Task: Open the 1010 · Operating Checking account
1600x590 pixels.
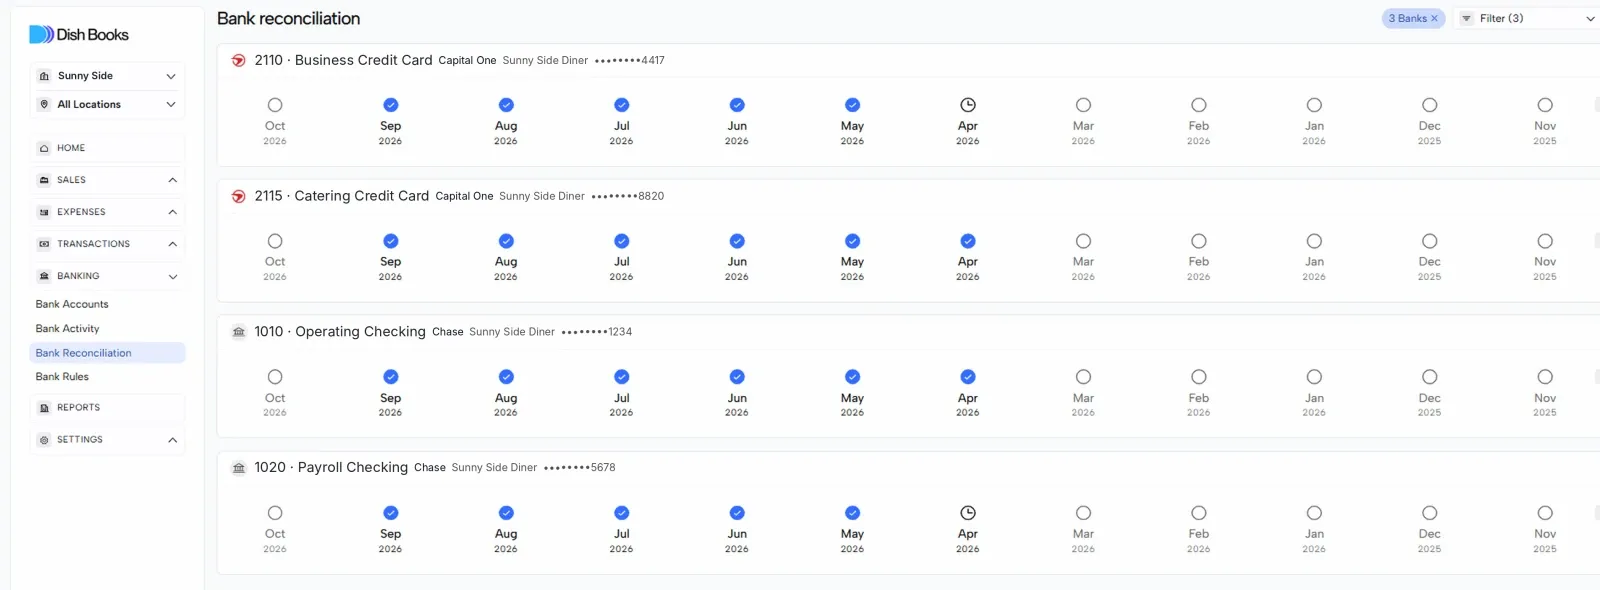Action: point(340,332)
